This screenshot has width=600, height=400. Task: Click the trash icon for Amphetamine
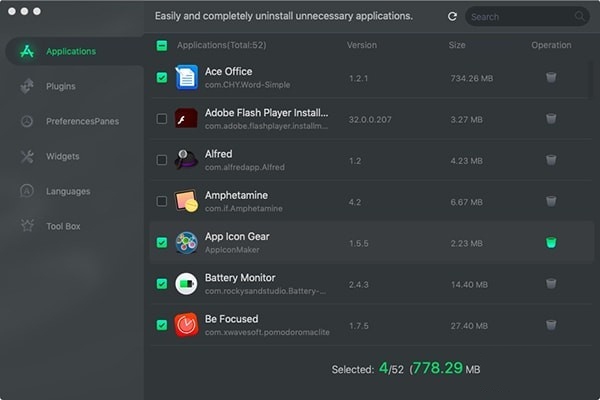tap(551, 201)
